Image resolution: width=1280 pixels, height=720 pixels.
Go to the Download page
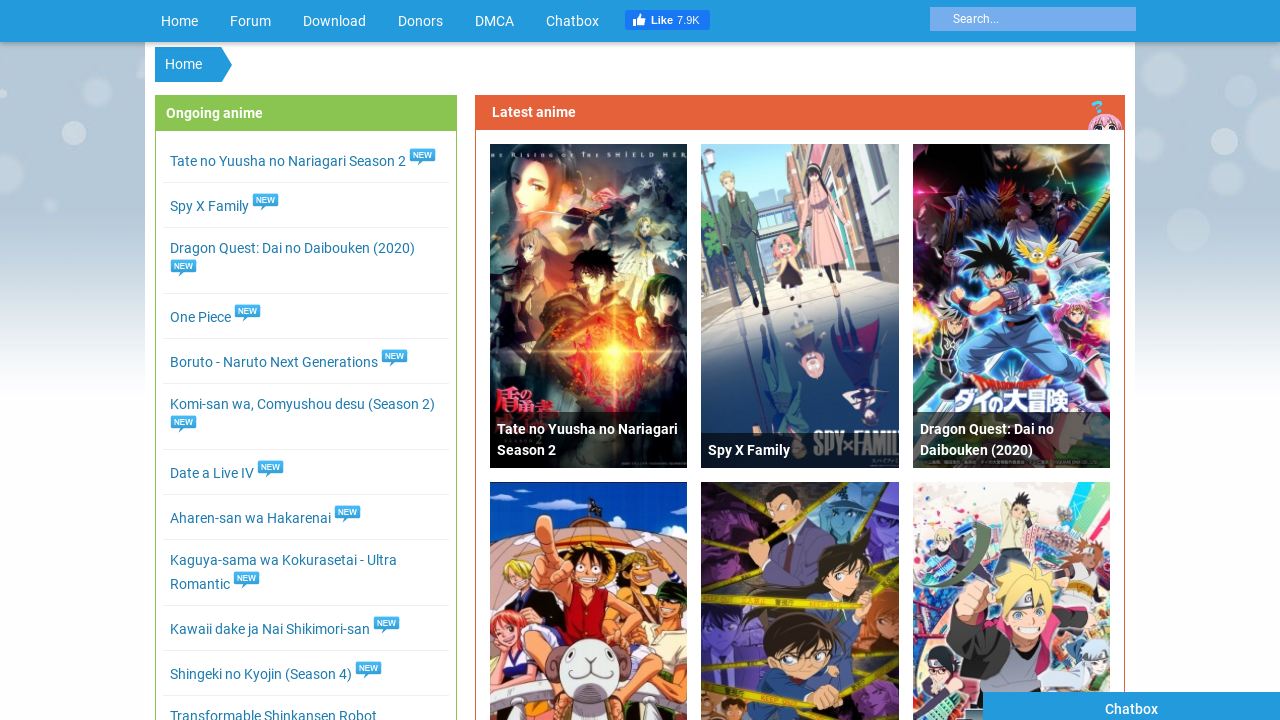[x=334, y=21]
